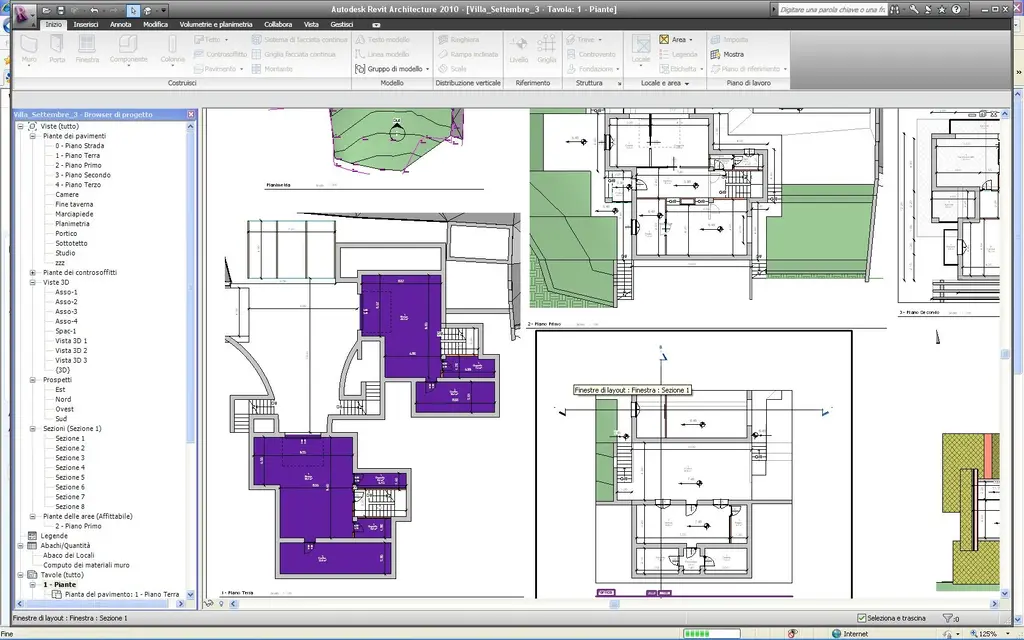Screen dimensions: 1024x640
Task: Toggle the Seleziona e trascina checkbox
Action: point(861,618)
